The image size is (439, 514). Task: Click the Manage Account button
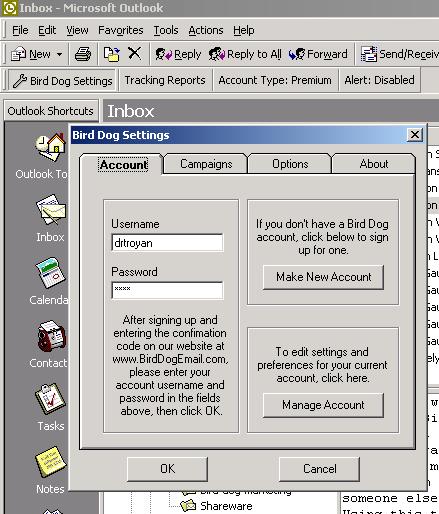pyautogui.click(x=323, y=405)
